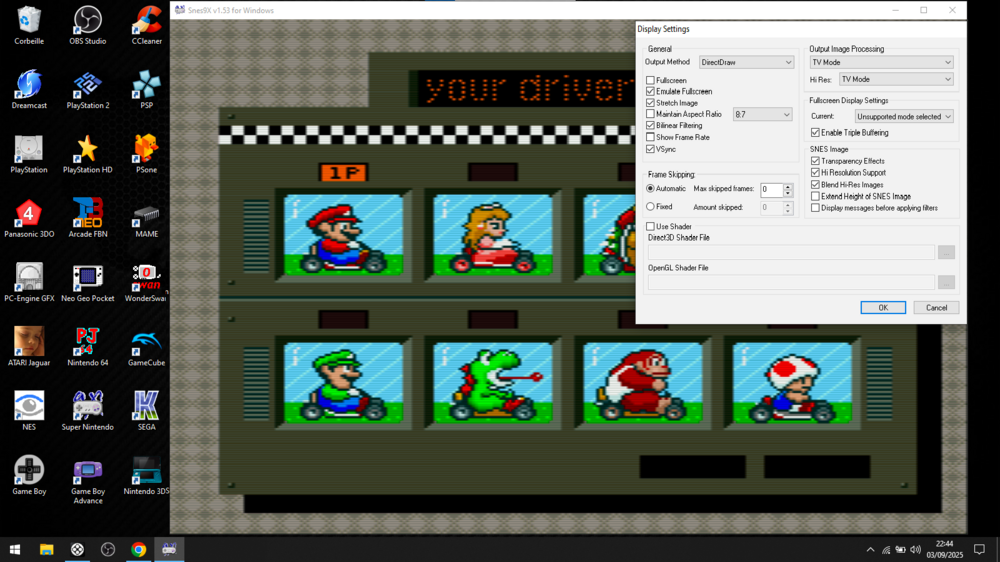Check Display messages before applying filters

815,208
